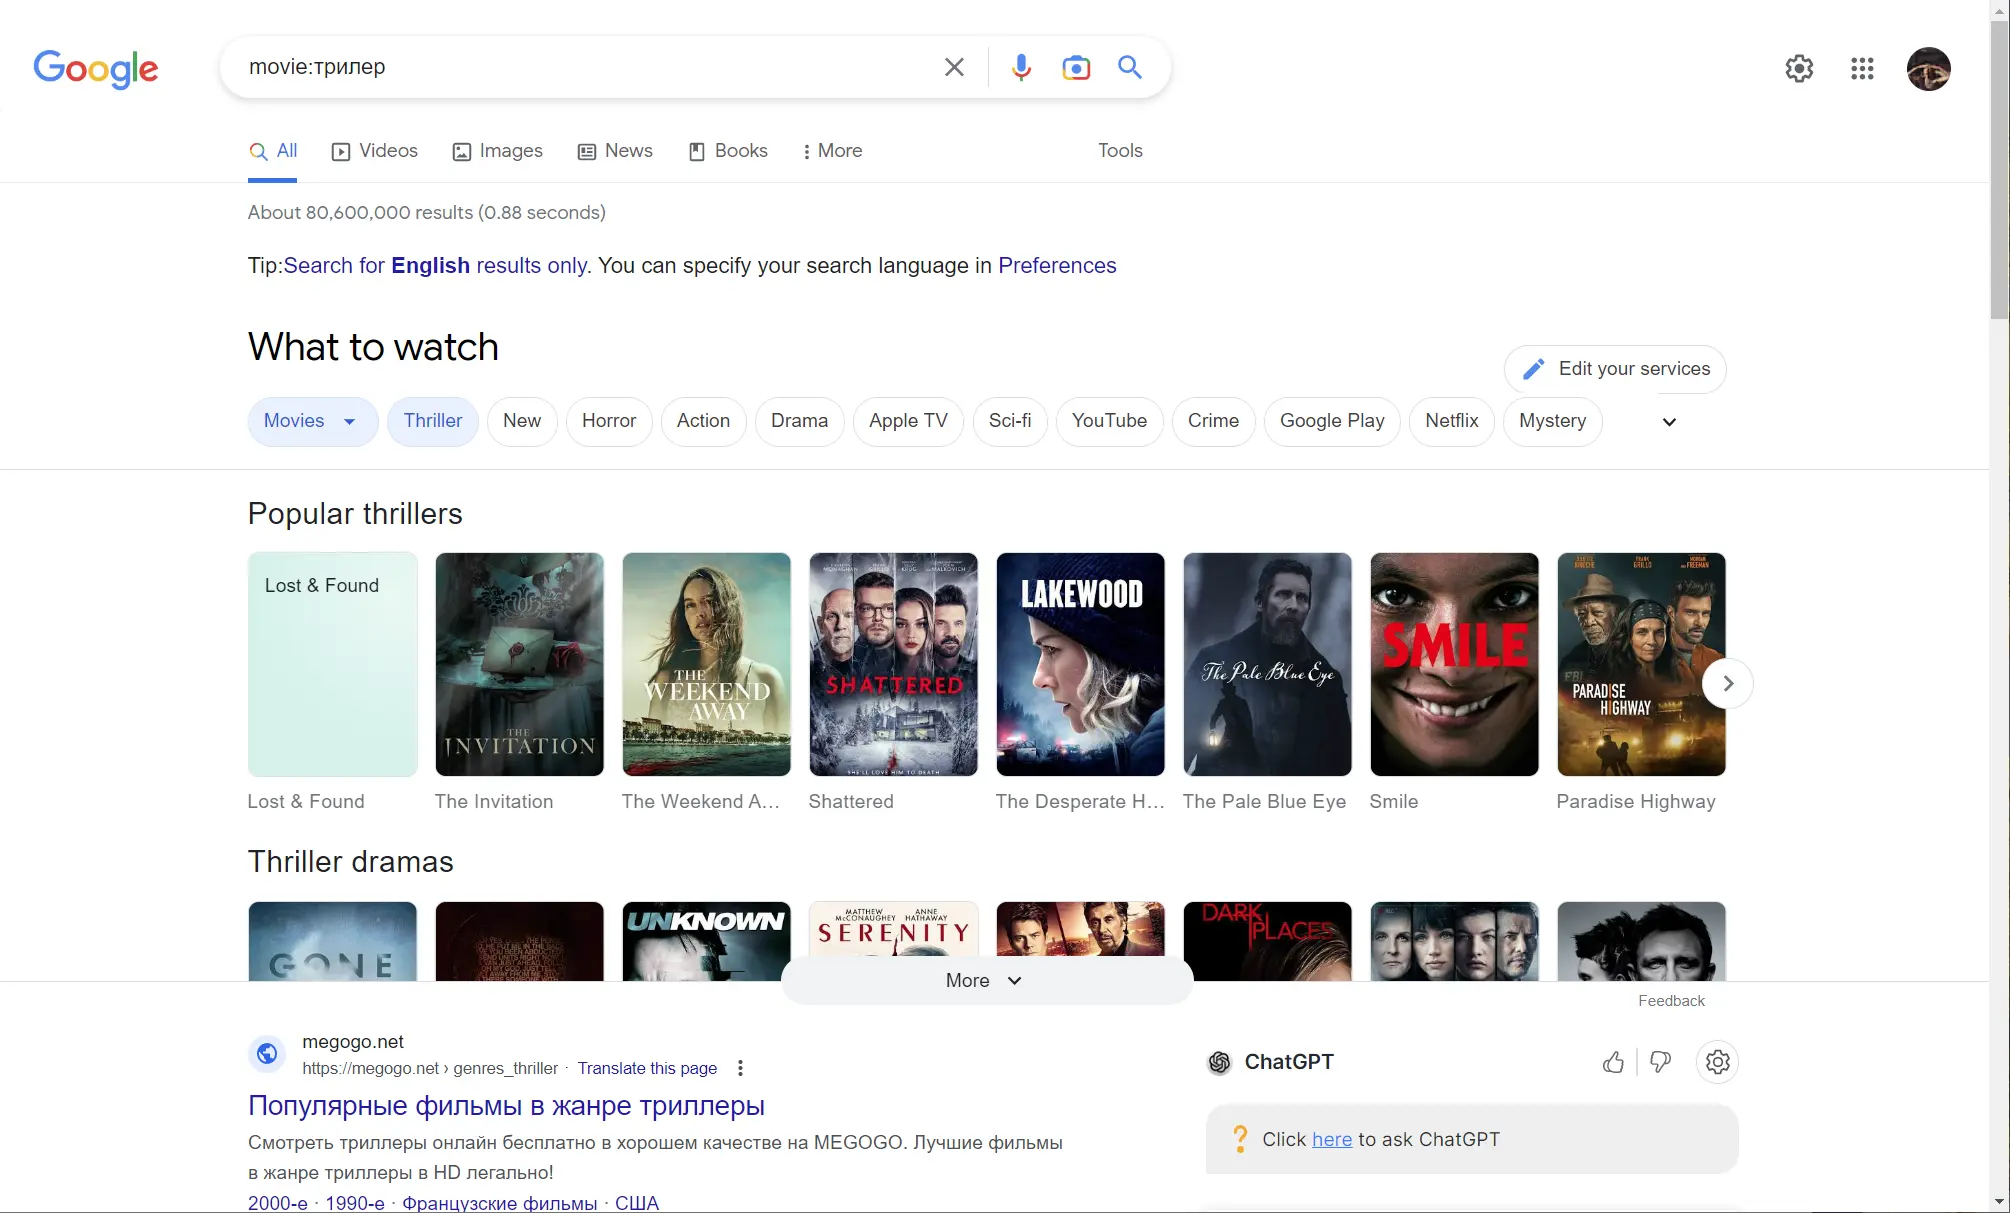Viewport: 2010px width, 1213px height.
Task: Open the Smile movie poster
Action: [x=1454, y=664]
